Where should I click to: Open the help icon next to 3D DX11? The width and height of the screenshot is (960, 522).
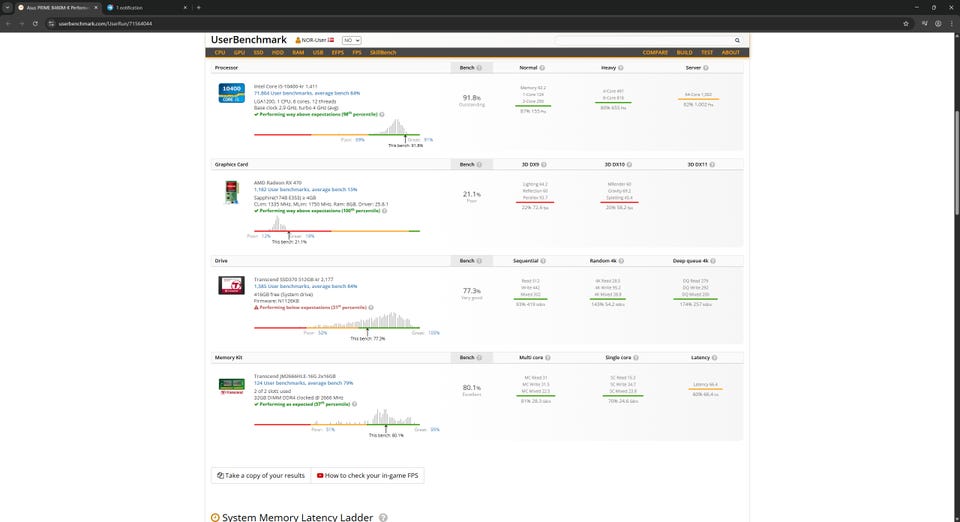pyautogui.click(x=712, y=165)
